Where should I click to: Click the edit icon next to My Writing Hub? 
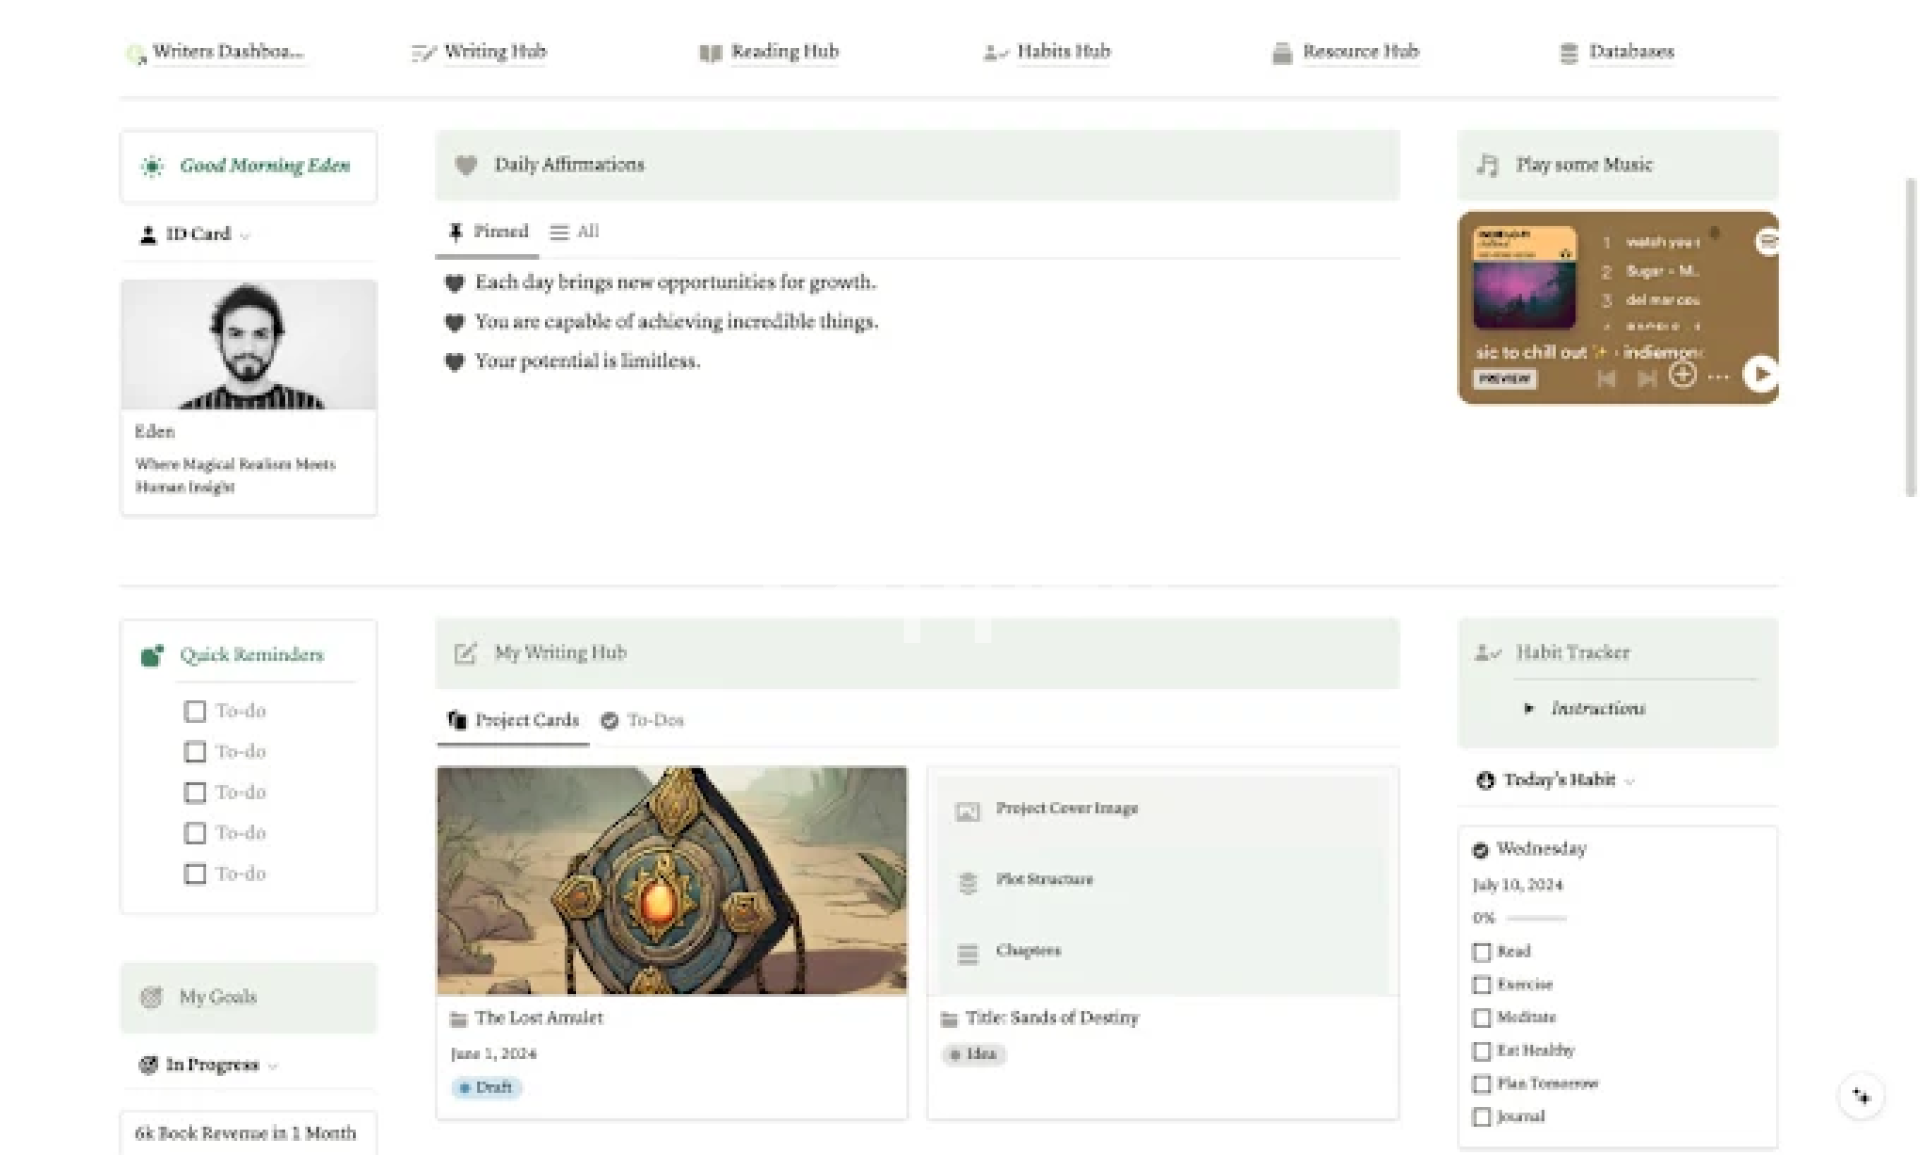coord(465,653)
